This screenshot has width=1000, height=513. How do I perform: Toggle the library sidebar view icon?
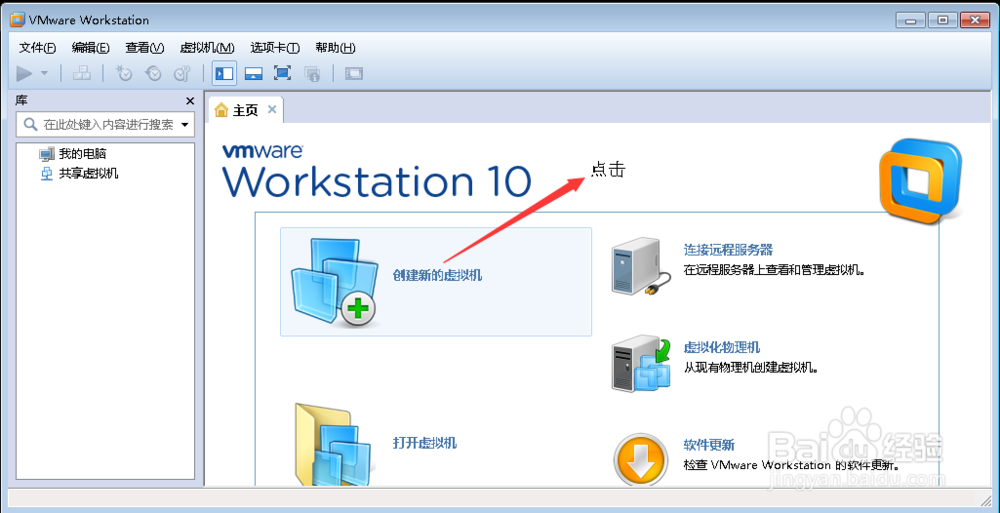point(224,73)
